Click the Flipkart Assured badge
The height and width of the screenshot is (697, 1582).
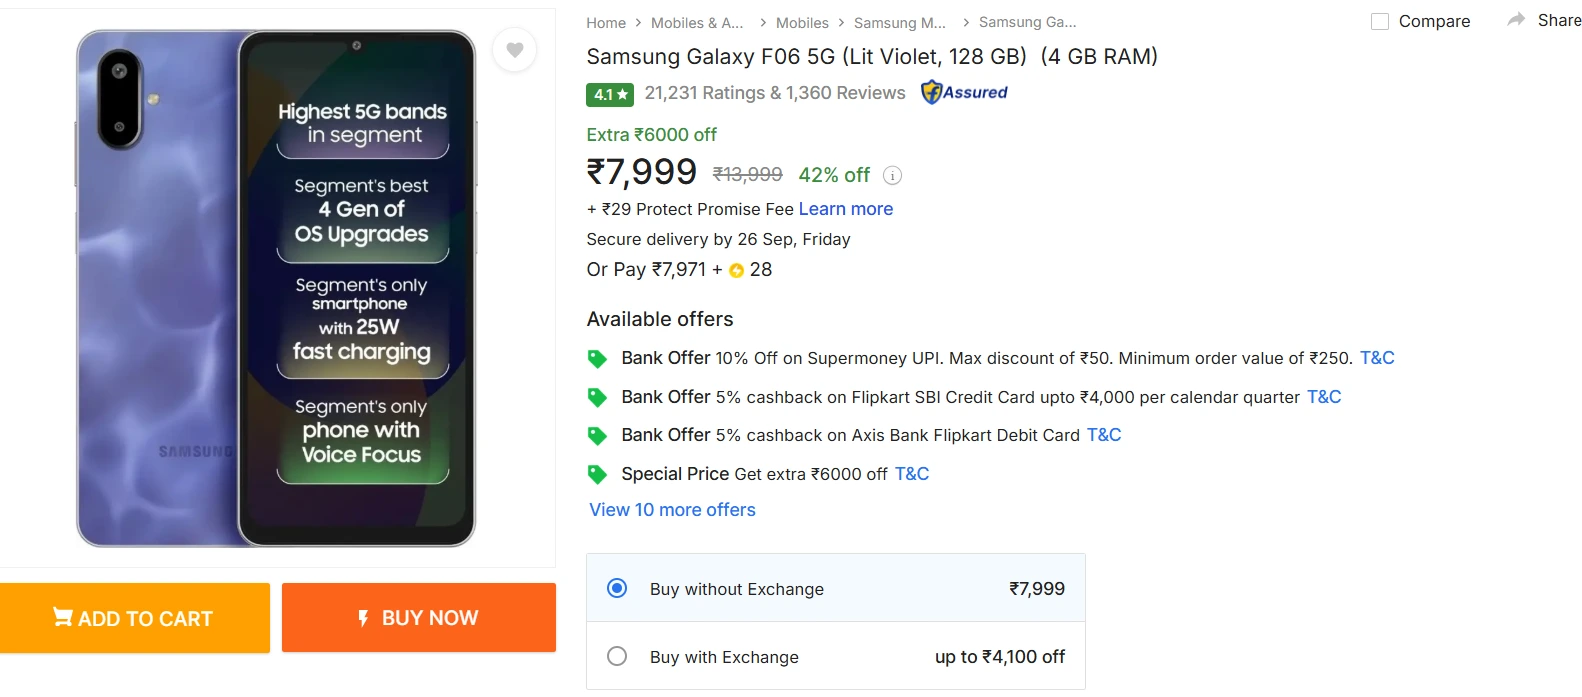(963, 92)
